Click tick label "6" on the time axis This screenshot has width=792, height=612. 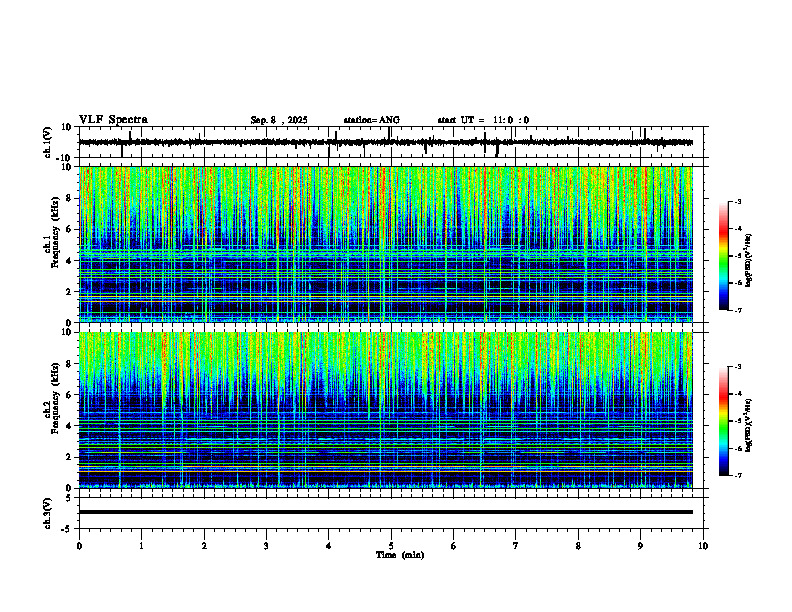pyautogui.click(x=454, y=546)
